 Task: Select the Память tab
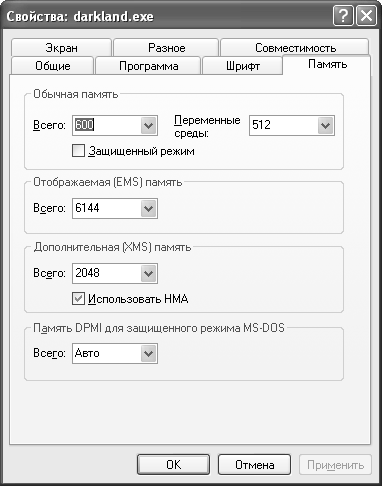[327, 64]
